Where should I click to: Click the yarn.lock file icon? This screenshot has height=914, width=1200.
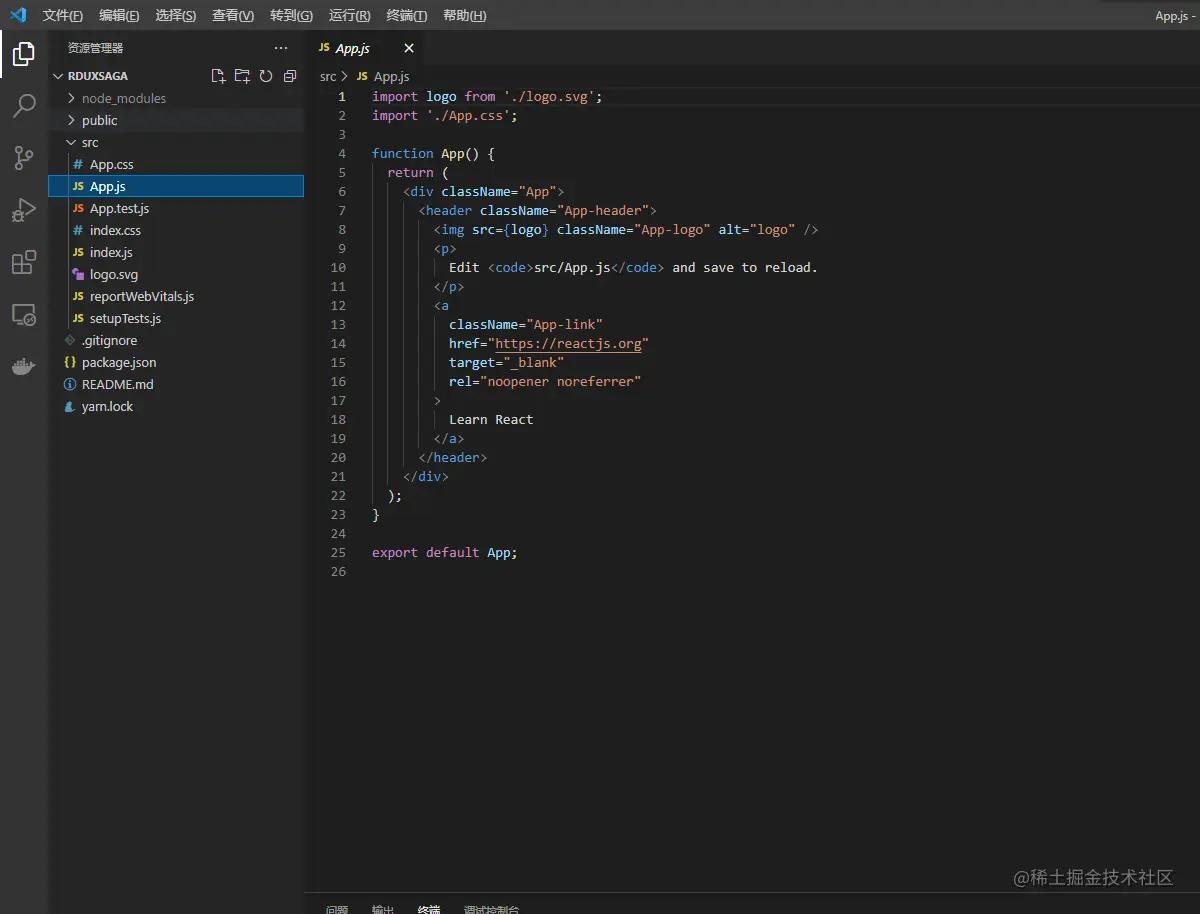70,406
